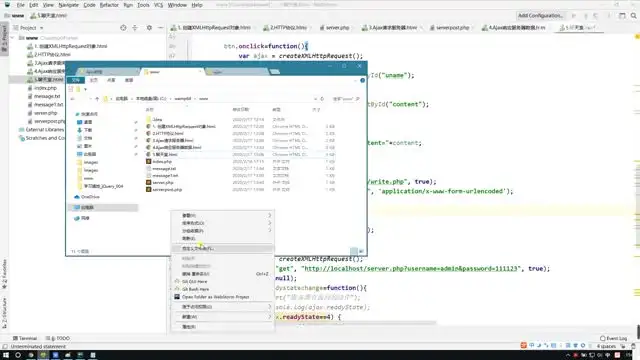Select the .idea folder in Explorer

pos(157,120)
